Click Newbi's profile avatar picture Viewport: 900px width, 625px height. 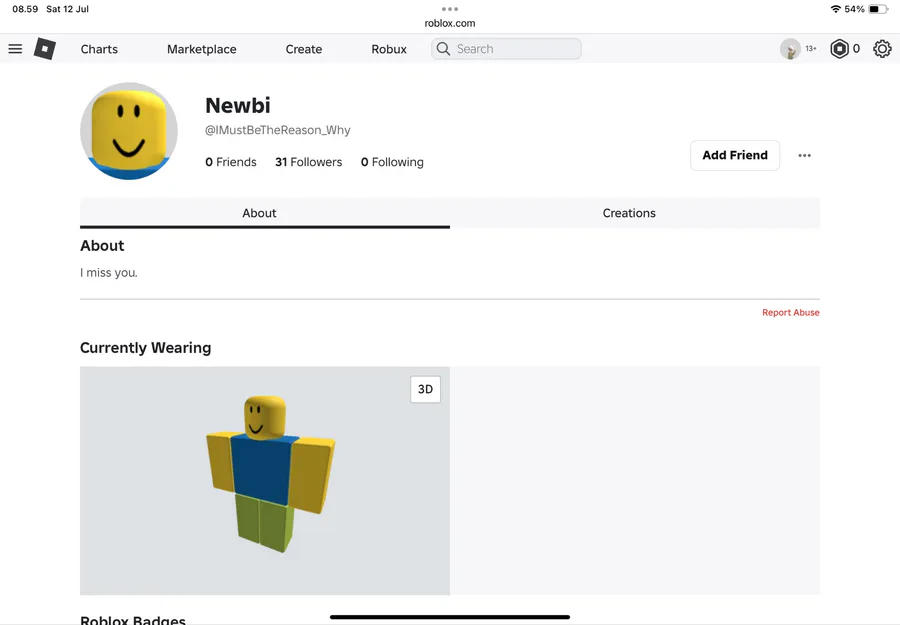coord(129,131)
